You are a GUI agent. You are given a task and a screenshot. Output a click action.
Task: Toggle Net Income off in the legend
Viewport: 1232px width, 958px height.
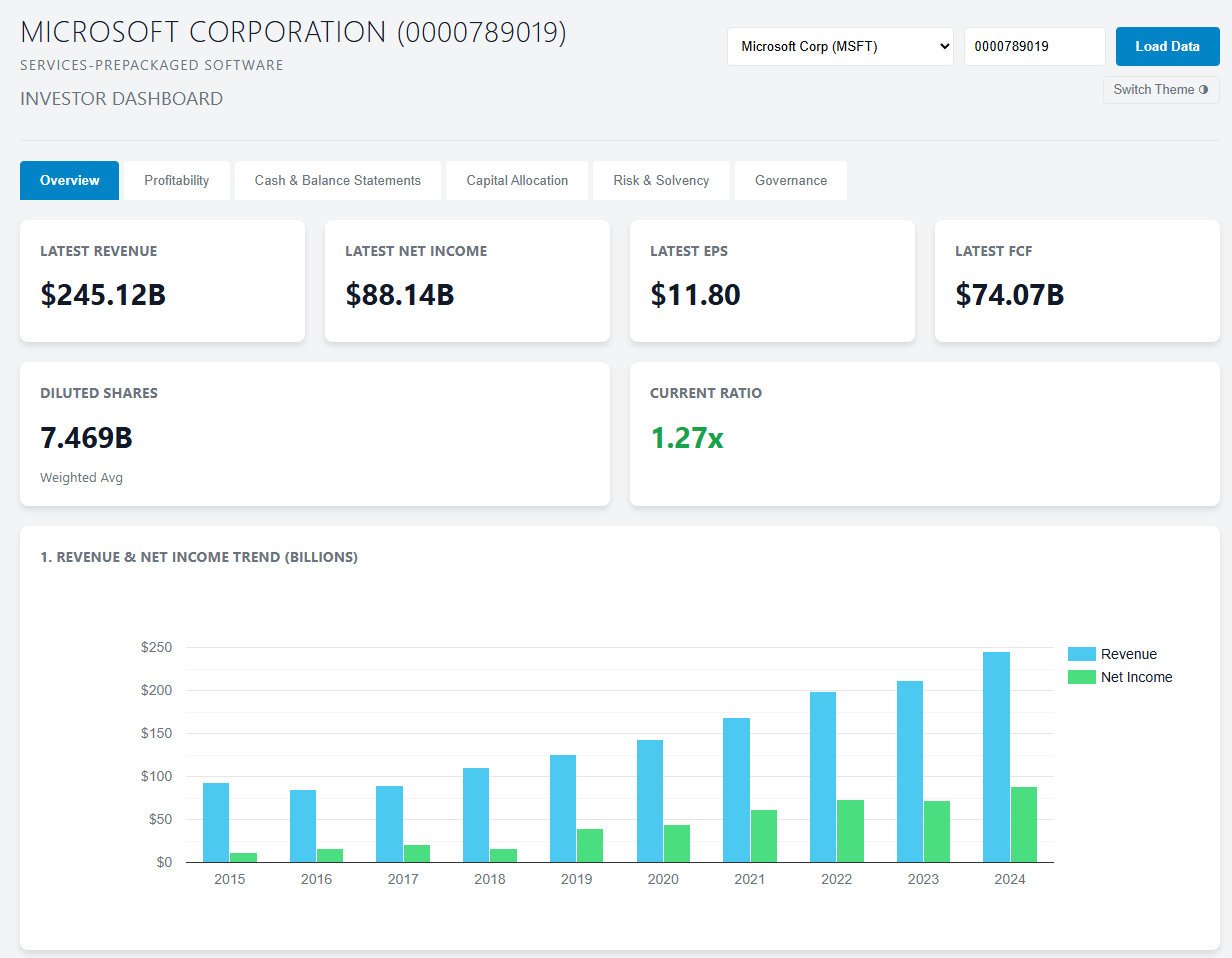[1138, 677]
